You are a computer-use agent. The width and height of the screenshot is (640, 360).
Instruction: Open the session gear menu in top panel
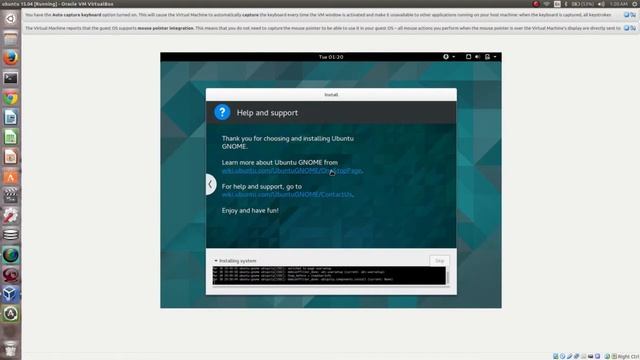(636, 4)
